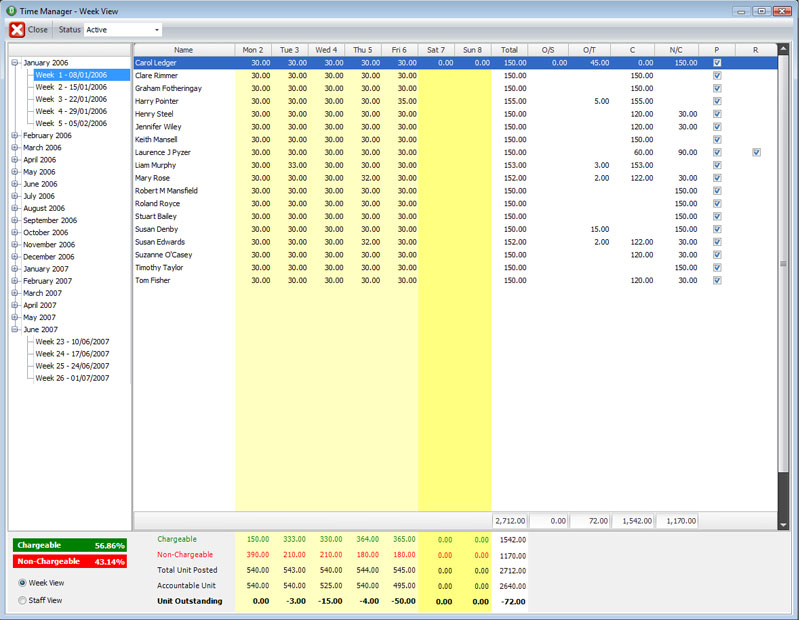Select Week 2 - 15/01/2006 in tree
The width and height of the screenshot is (800, 620).
click(x=71, y=87)
